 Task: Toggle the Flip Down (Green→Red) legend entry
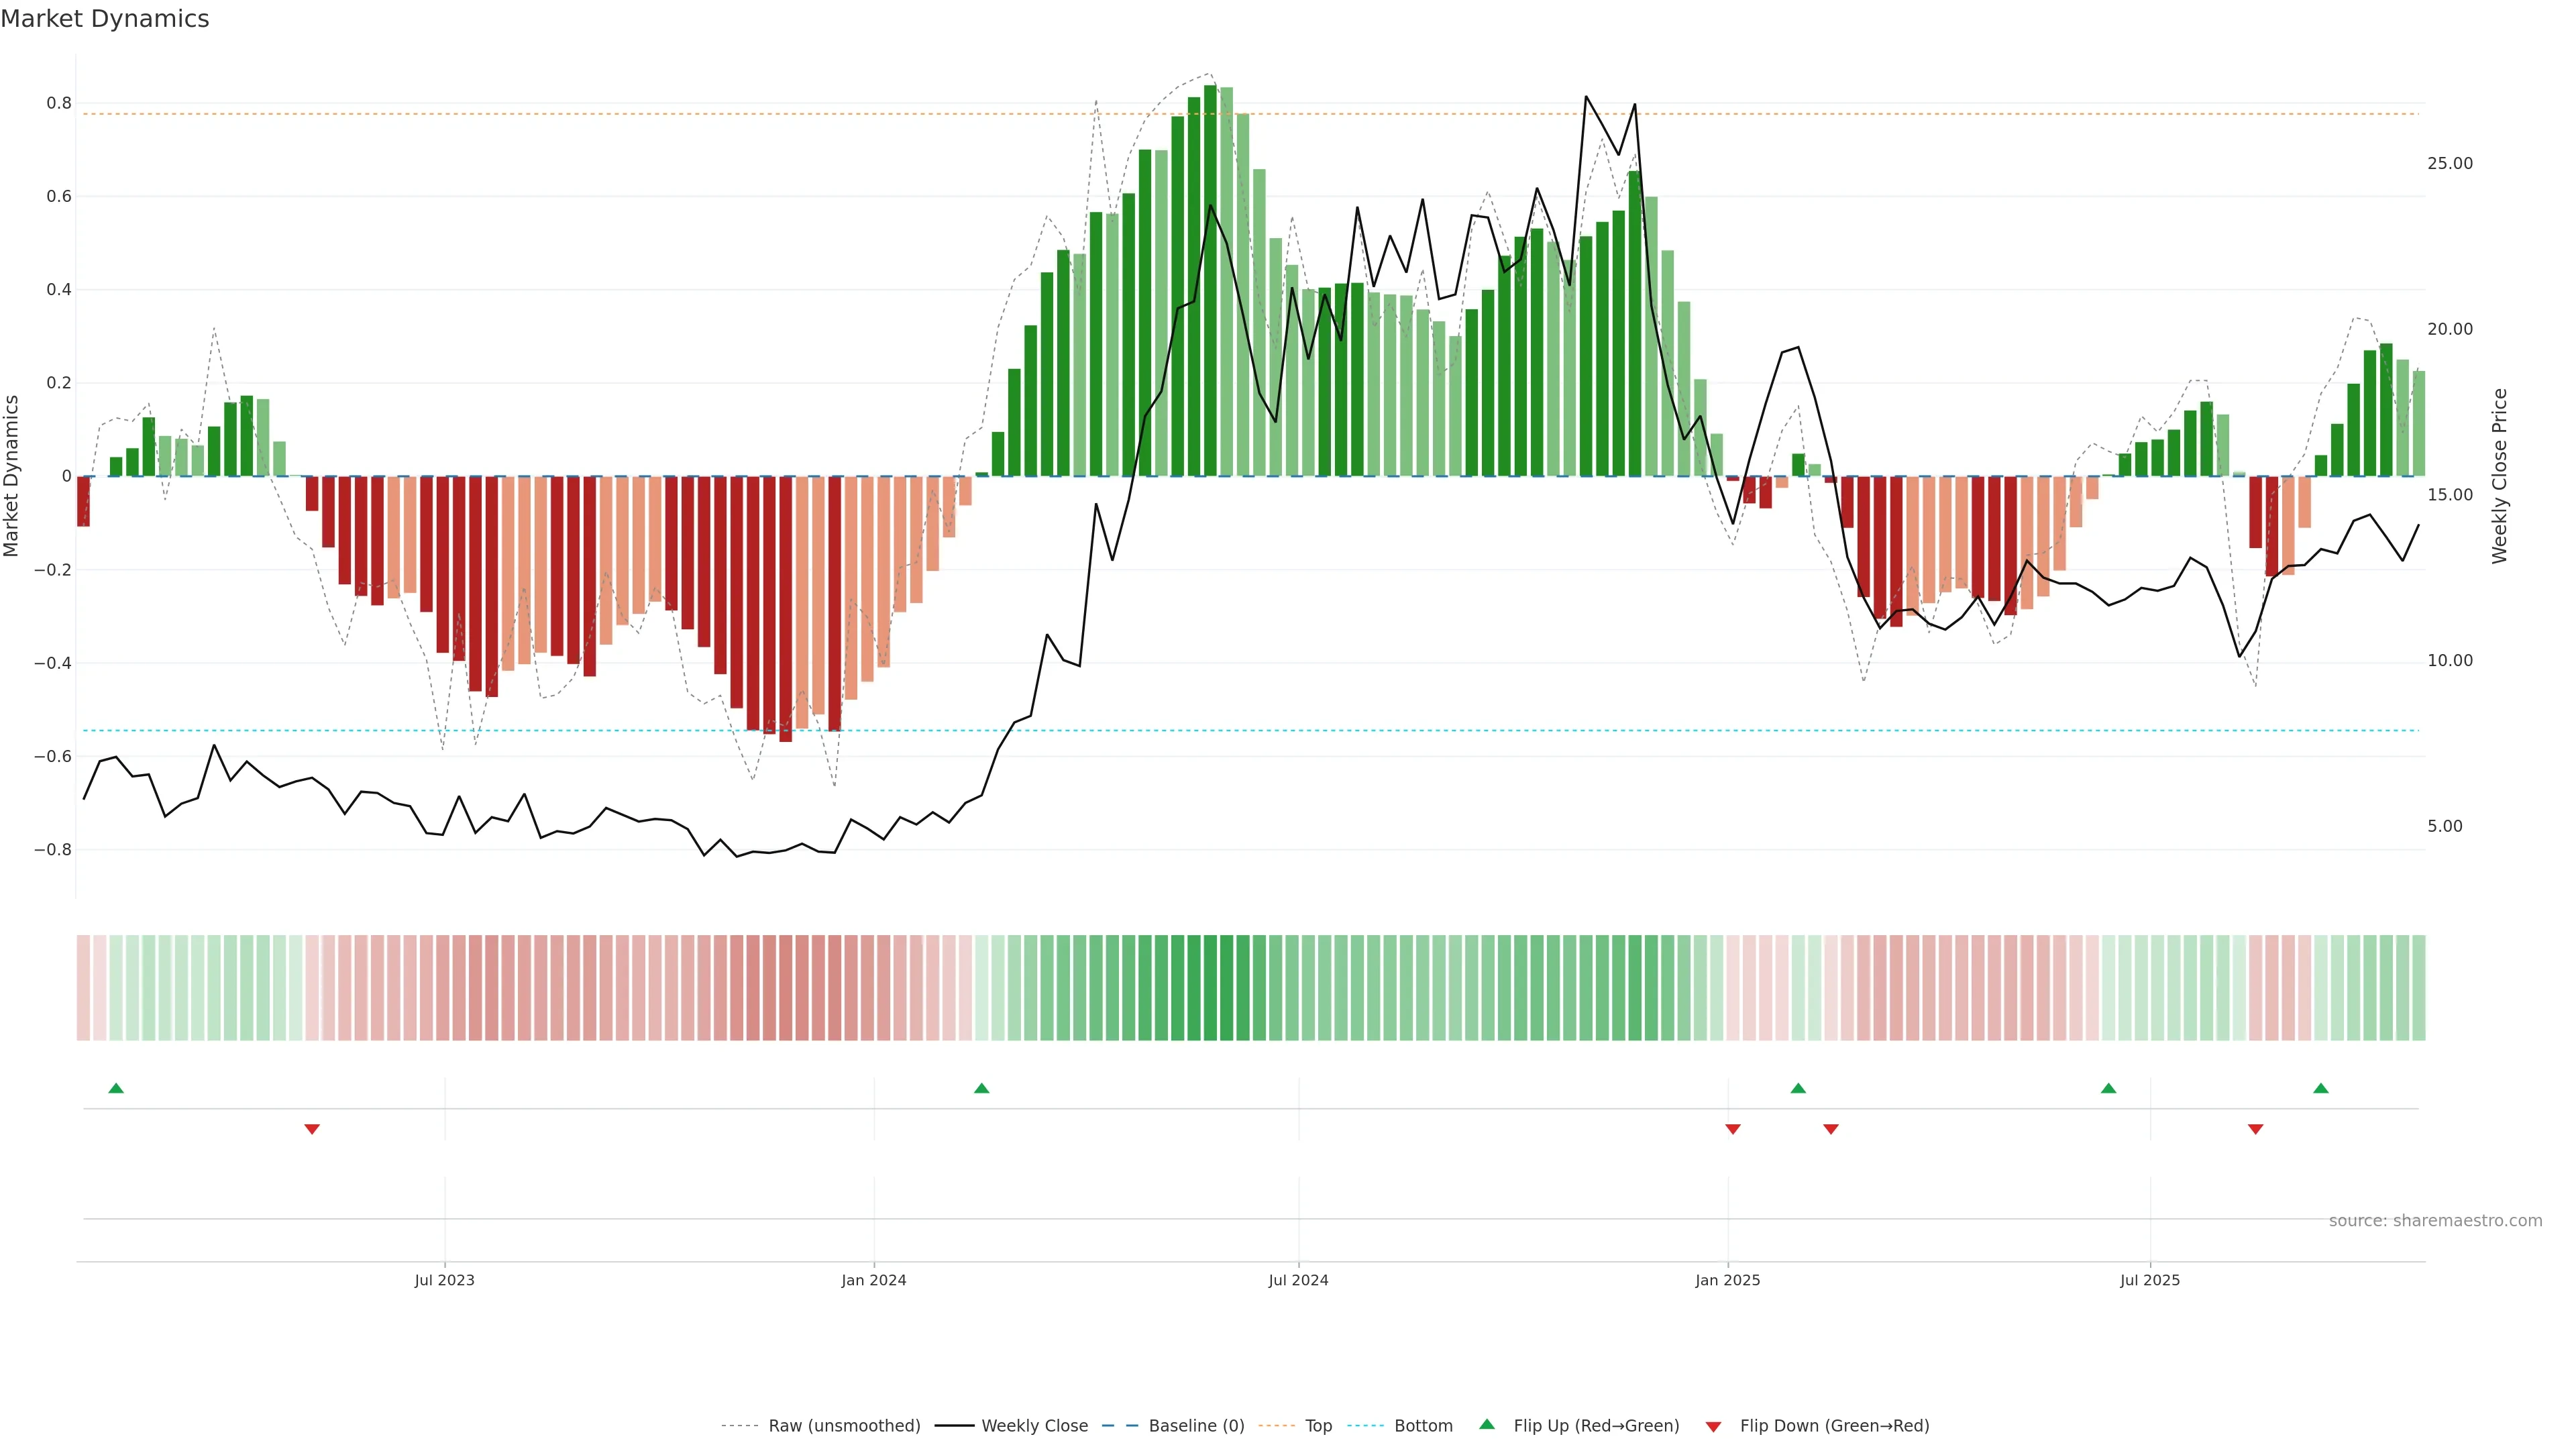pyautogui.click(x=1834, y=1426)
